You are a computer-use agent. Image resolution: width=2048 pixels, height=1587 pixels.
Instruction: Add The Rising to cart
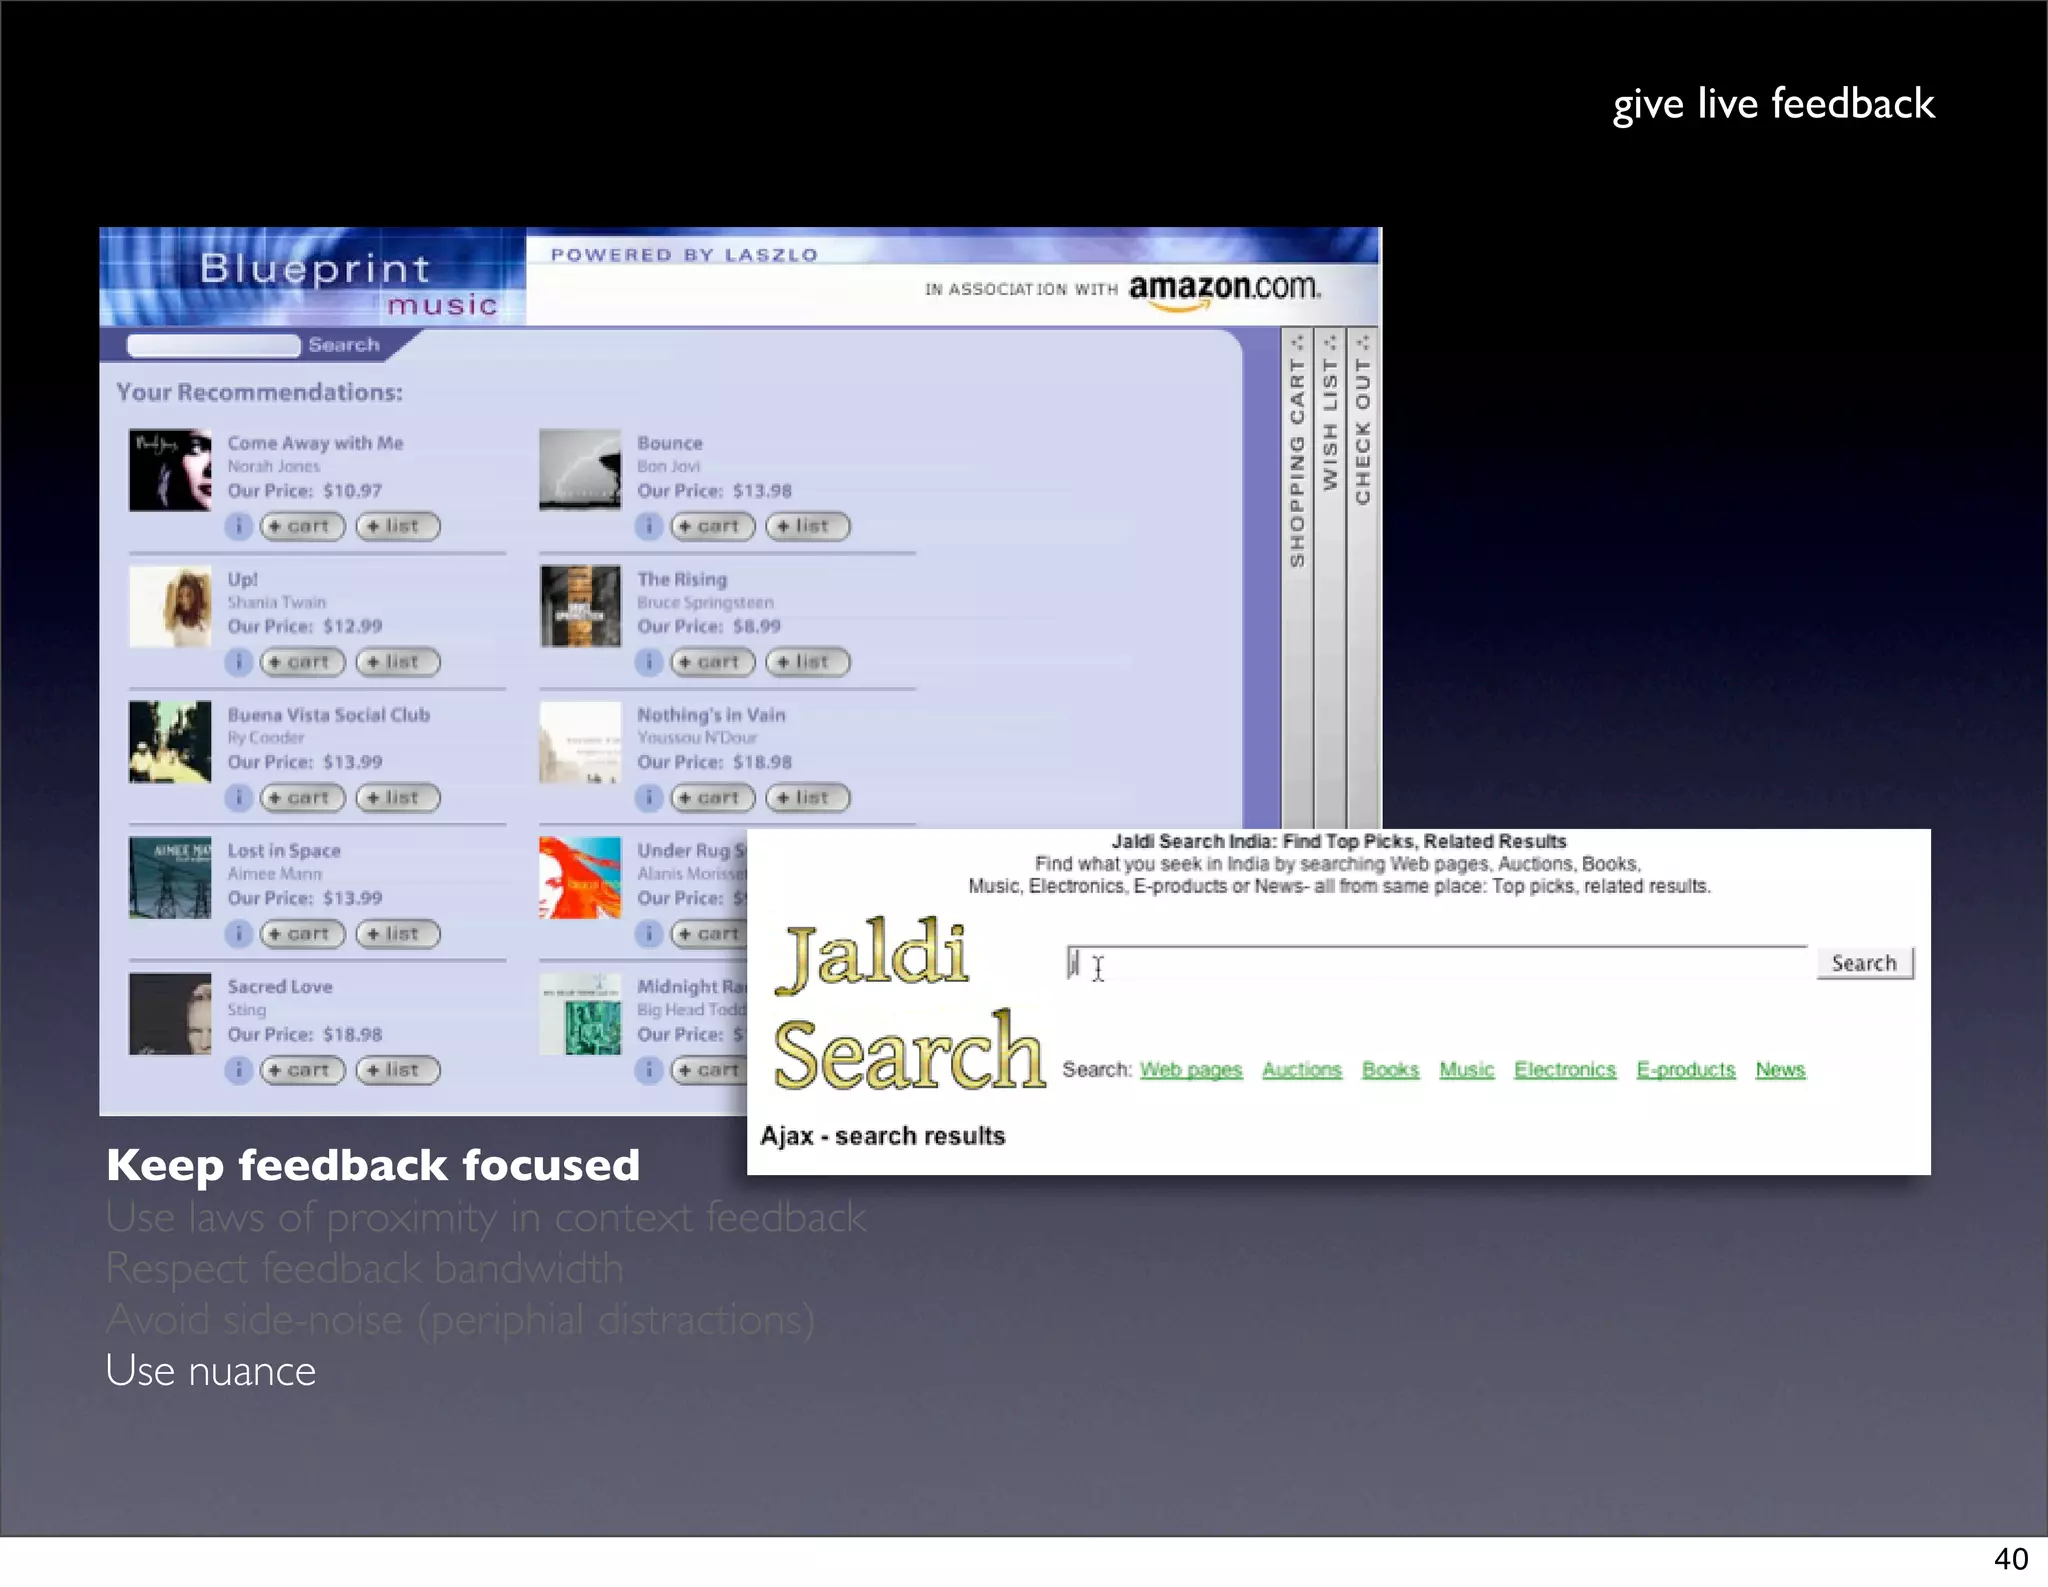click(712, 662)
